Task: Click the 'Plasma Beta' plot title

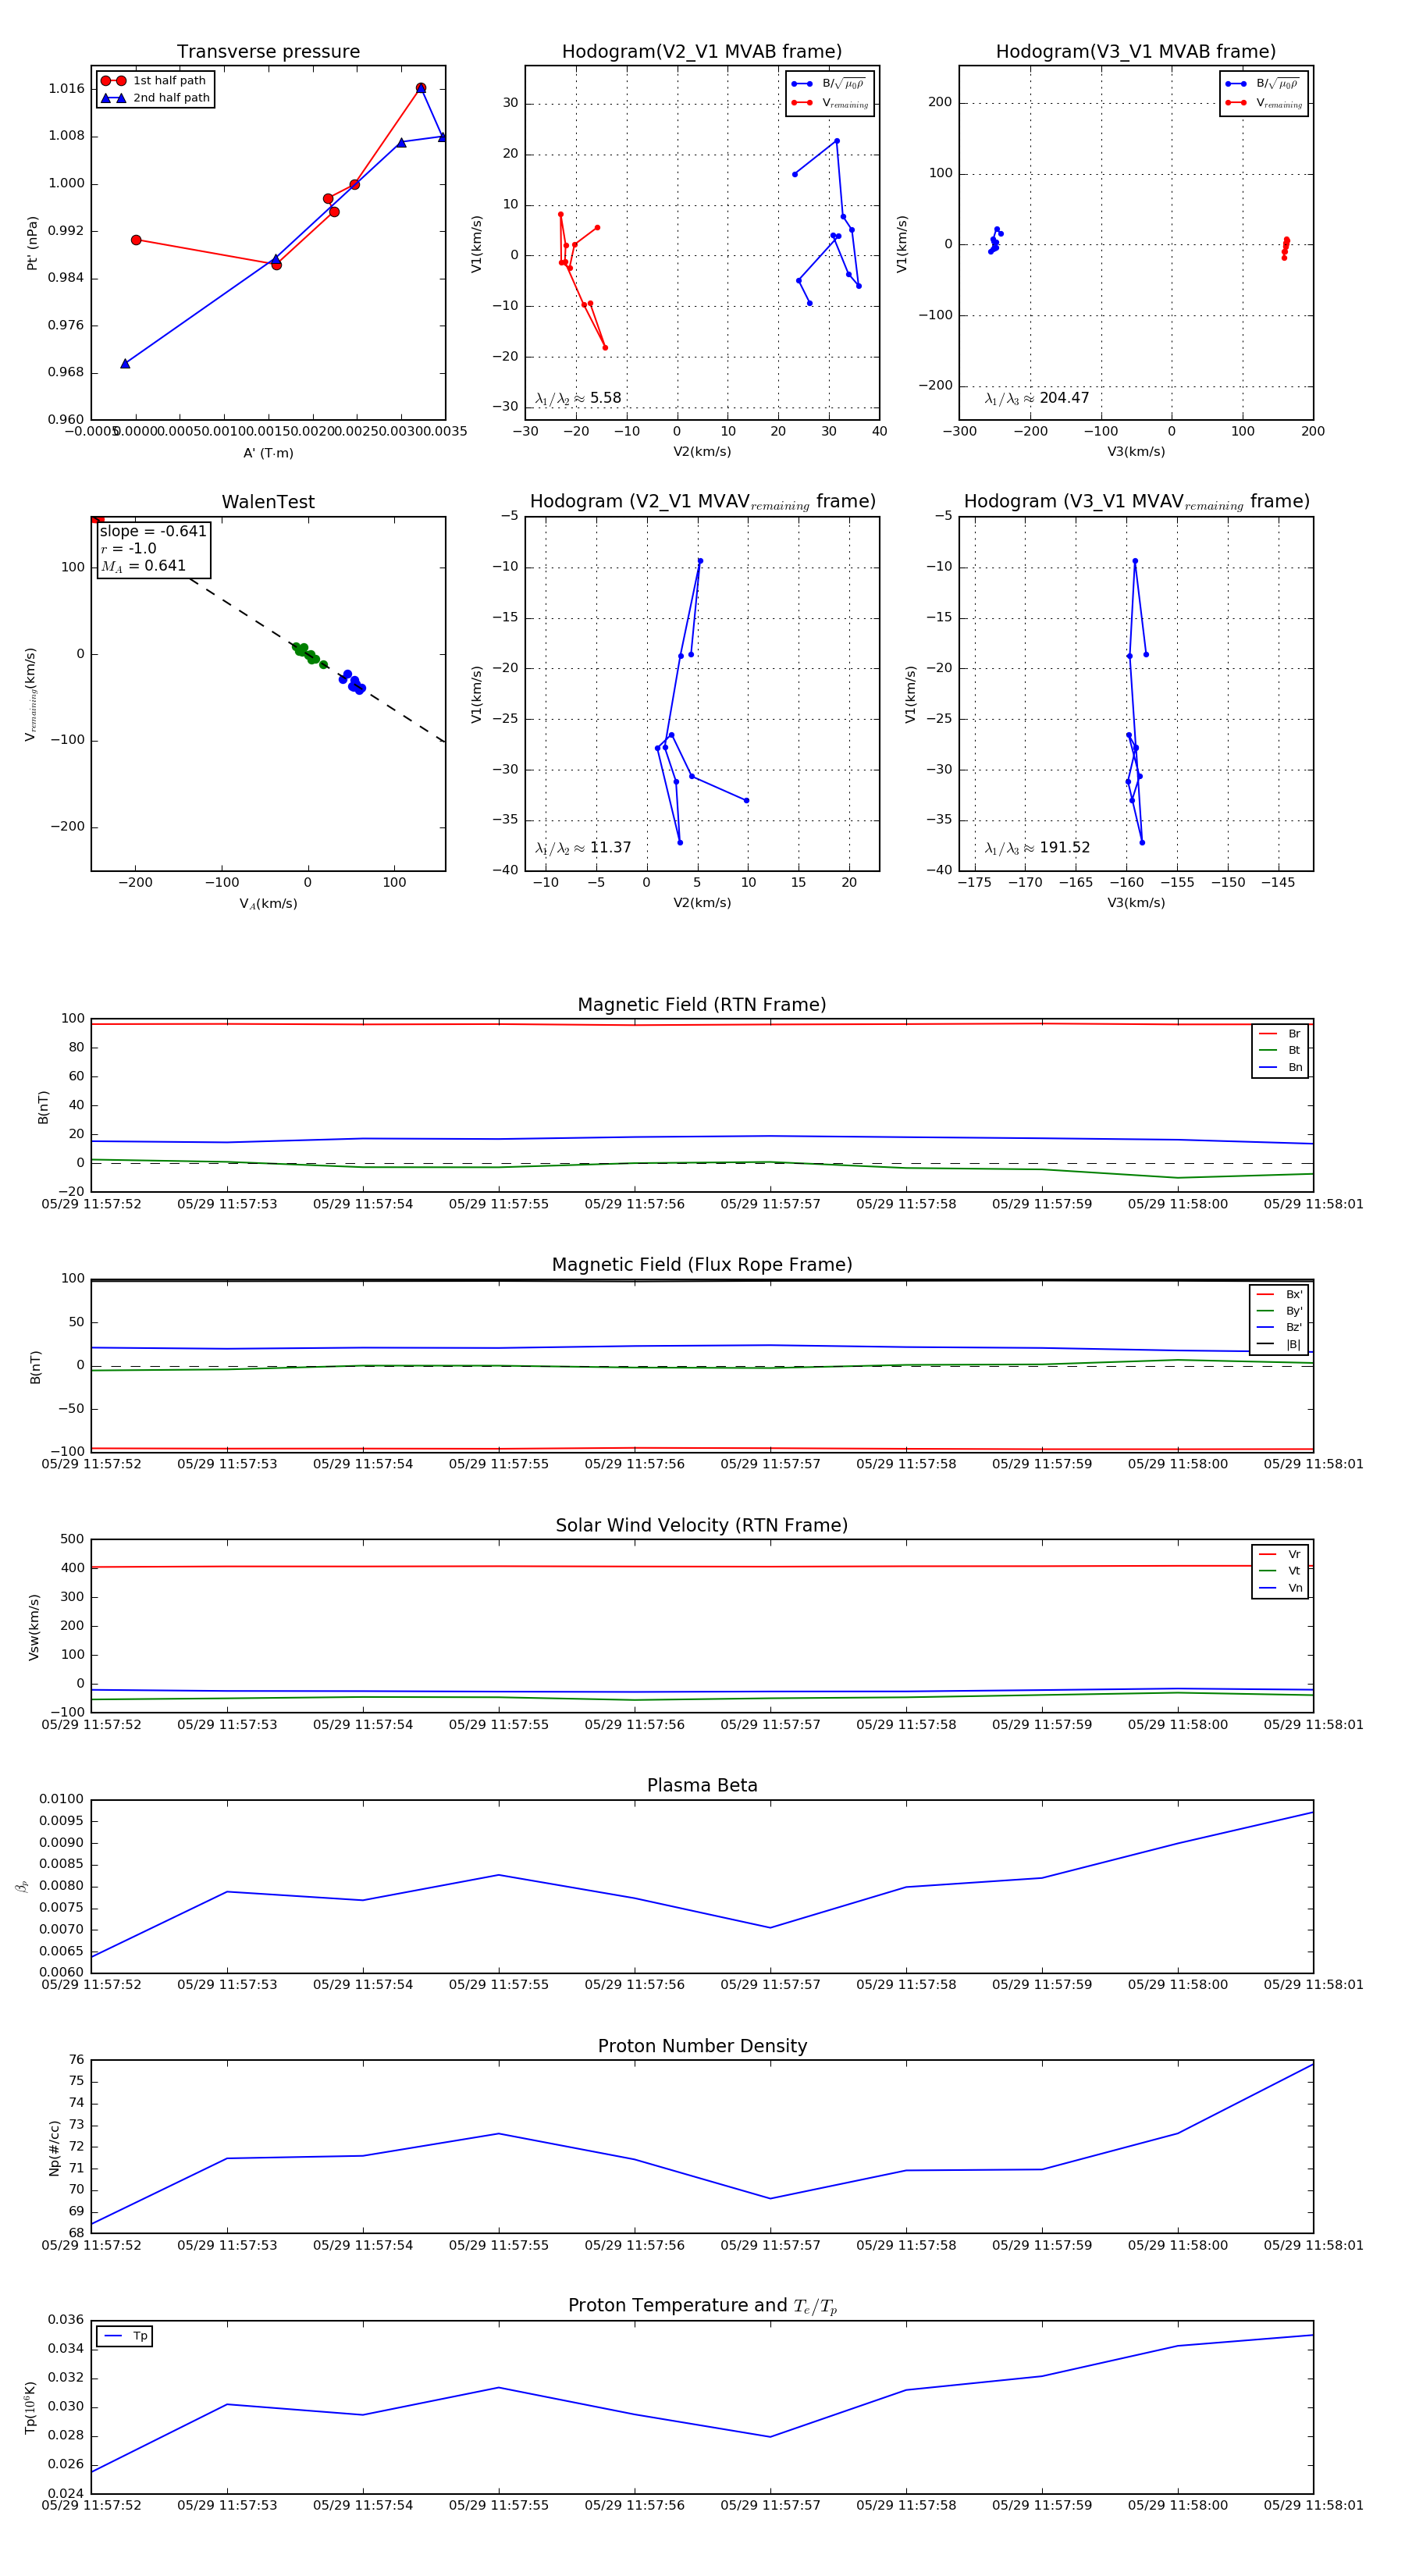Action: point(702,1786)
